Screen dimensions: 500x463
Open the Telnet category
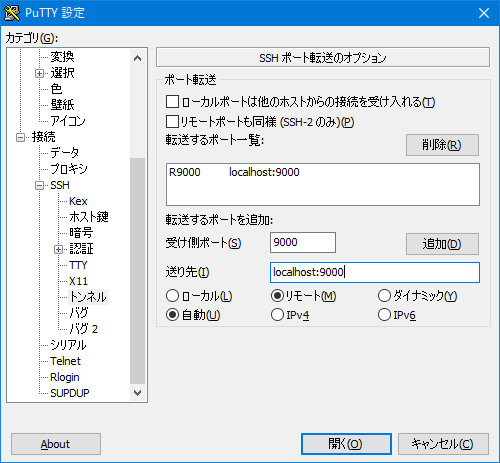(65, 361)
